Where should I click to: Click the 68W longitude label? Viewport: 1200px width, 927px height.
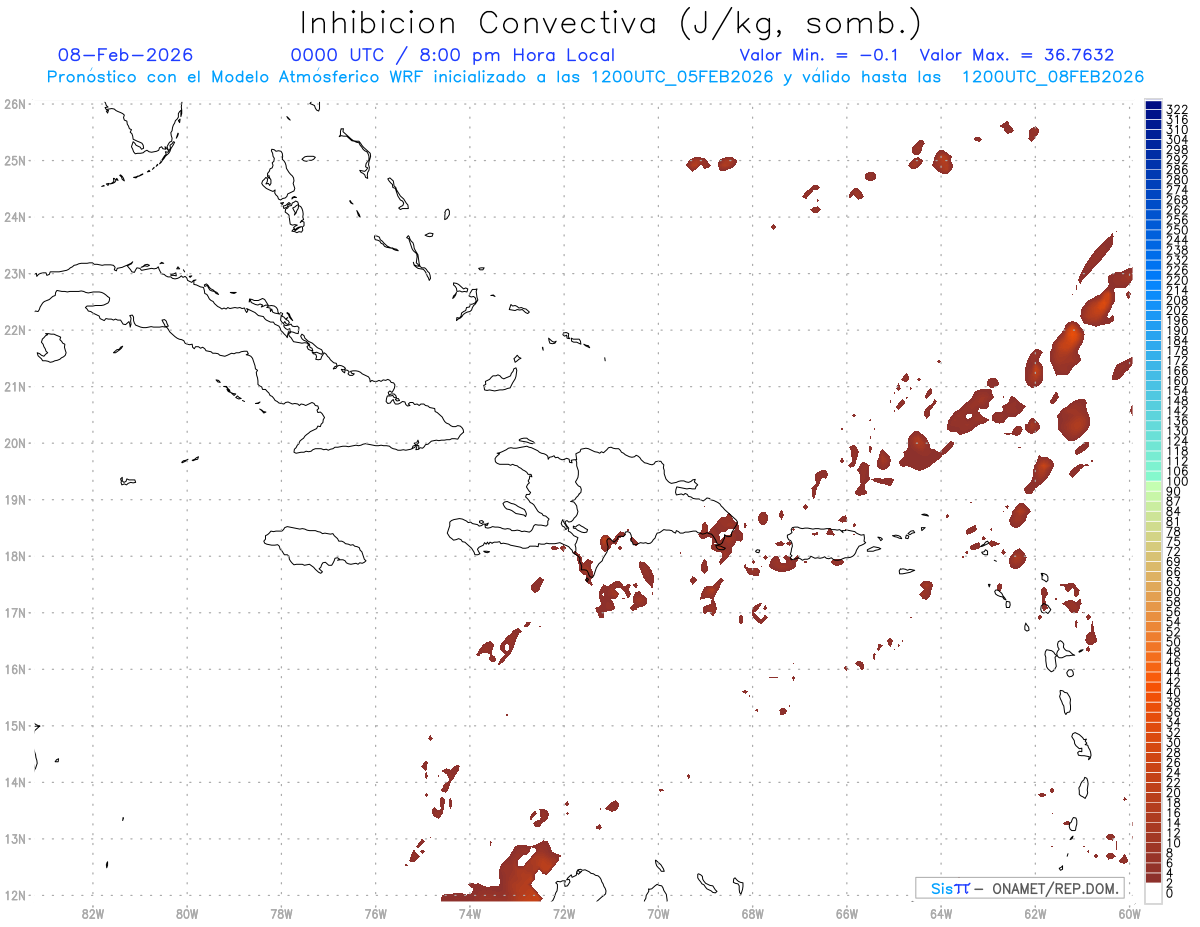coord(753,913)
